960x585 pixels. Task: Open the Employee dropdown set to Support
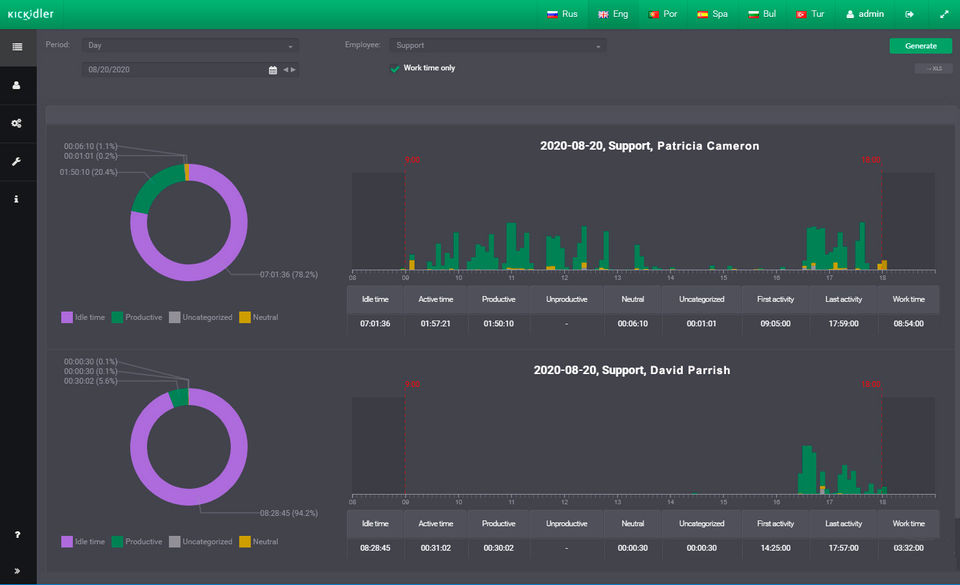[498, 45]
